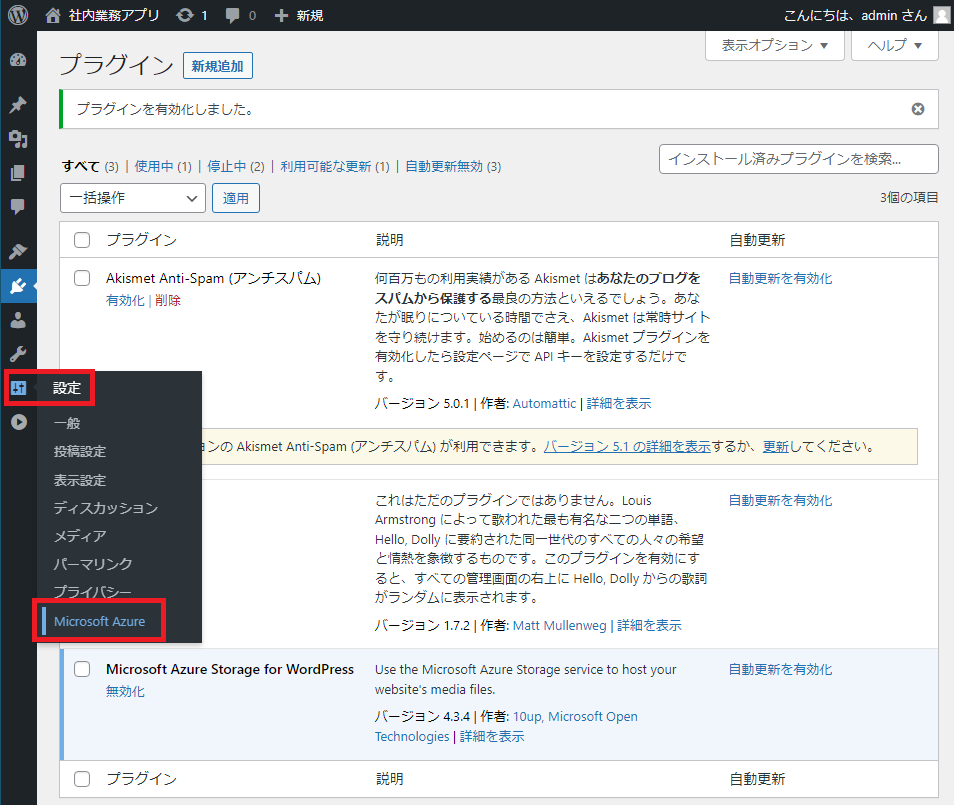
Task: Select the Akismet Anti-Spam plugin checkbox
Action: pyautogui.click(x=82, y=278)
